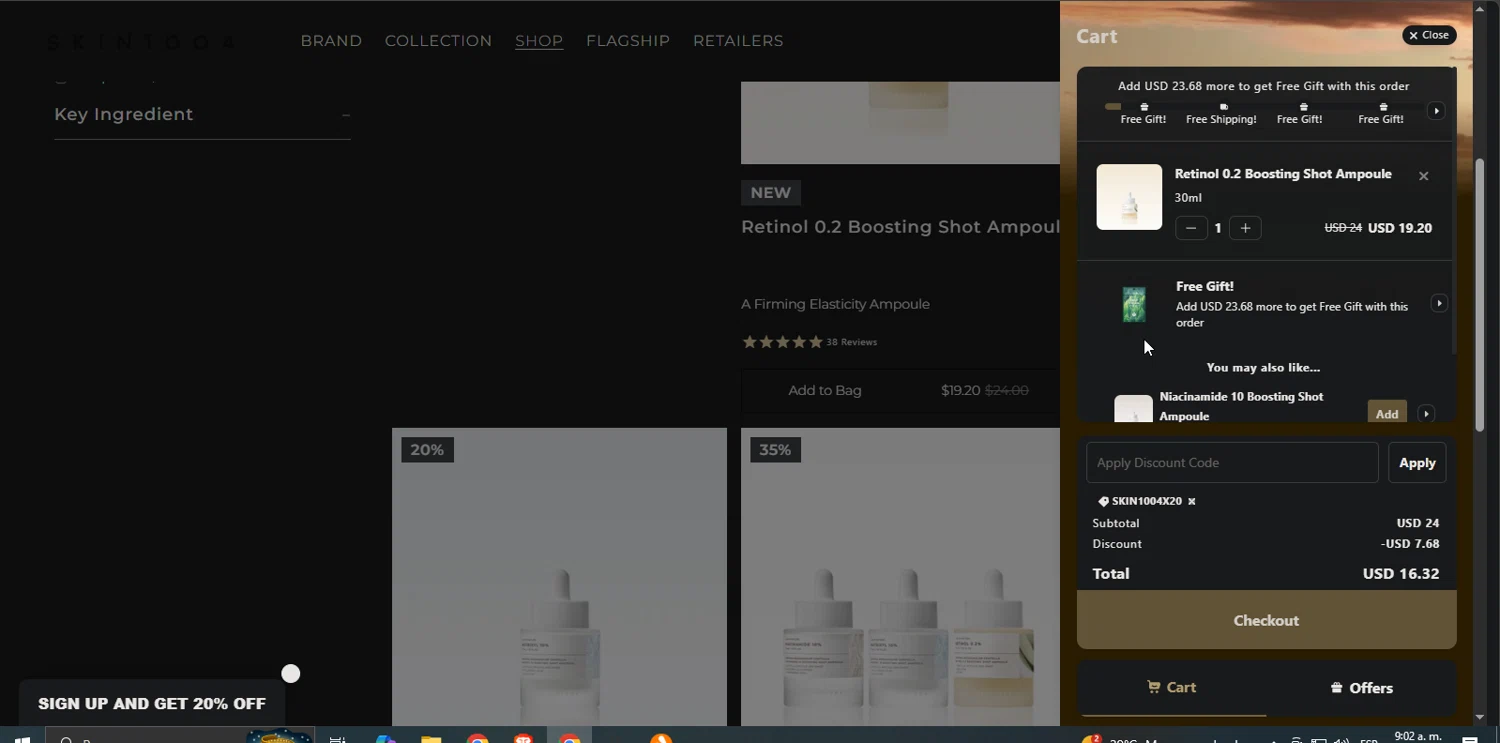Click the "-USD 7.68" discount value
The width and height of the screenshot is (1500, 743).
(1410, 544)
